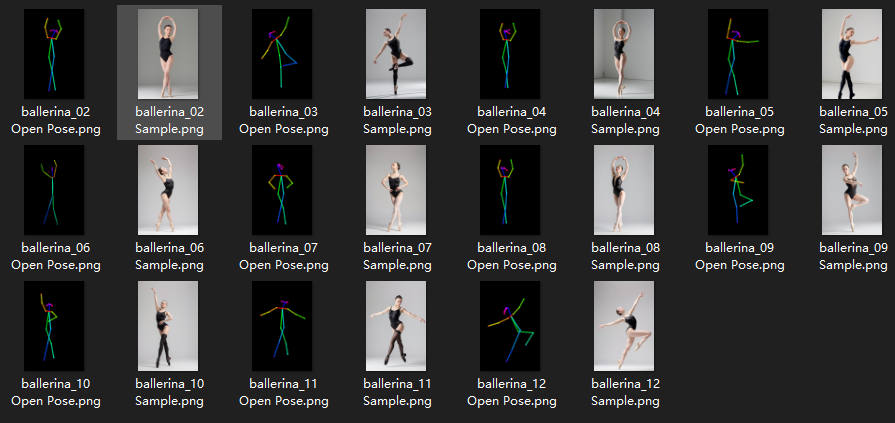
Task: Select the ballerina_05 Sample.png photo thumbnail
Action: [x=852, y=54]
